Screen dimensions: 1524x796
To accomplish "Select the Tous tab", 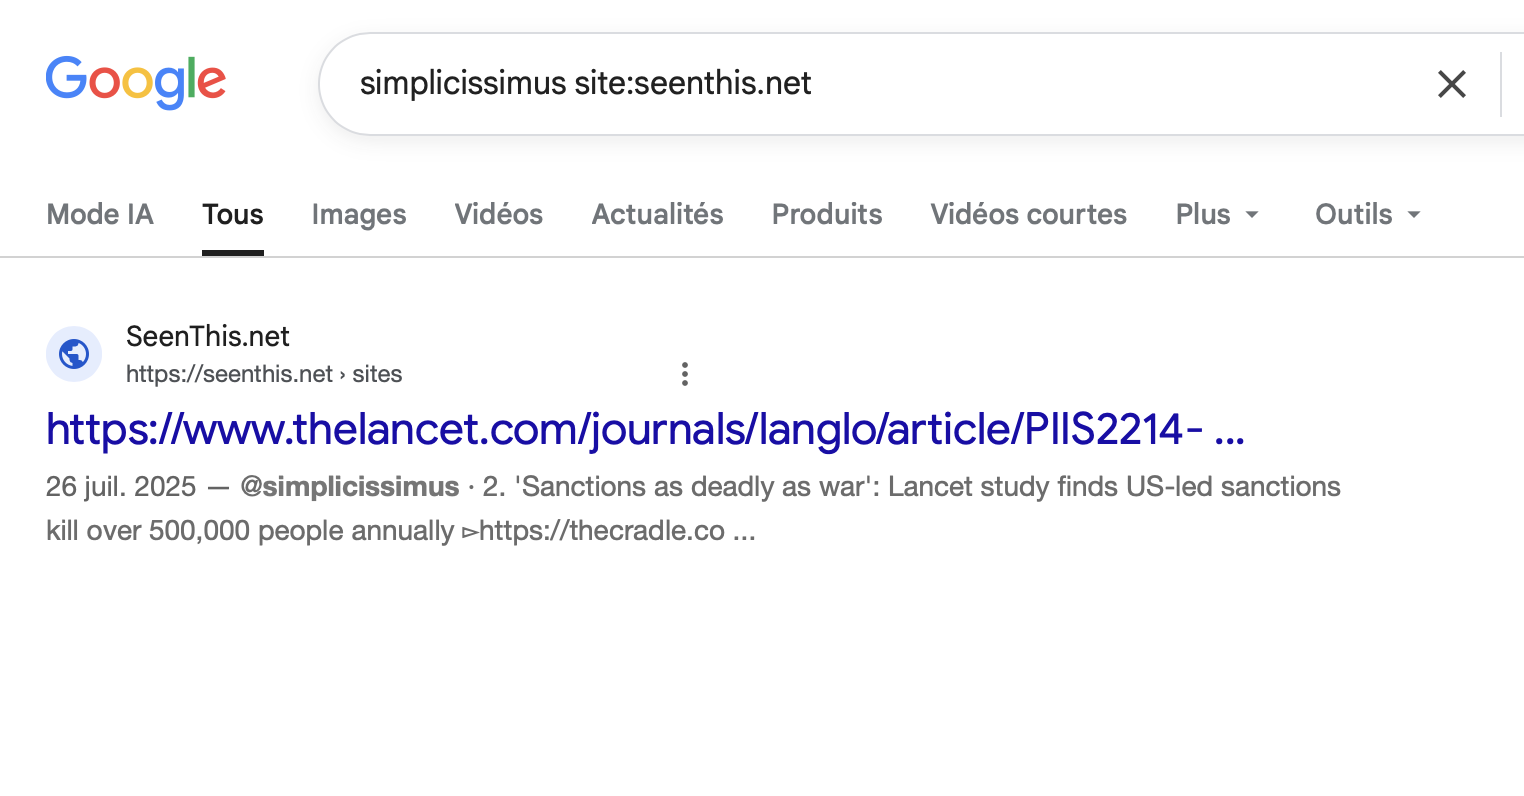I will [x=233, y=214].
